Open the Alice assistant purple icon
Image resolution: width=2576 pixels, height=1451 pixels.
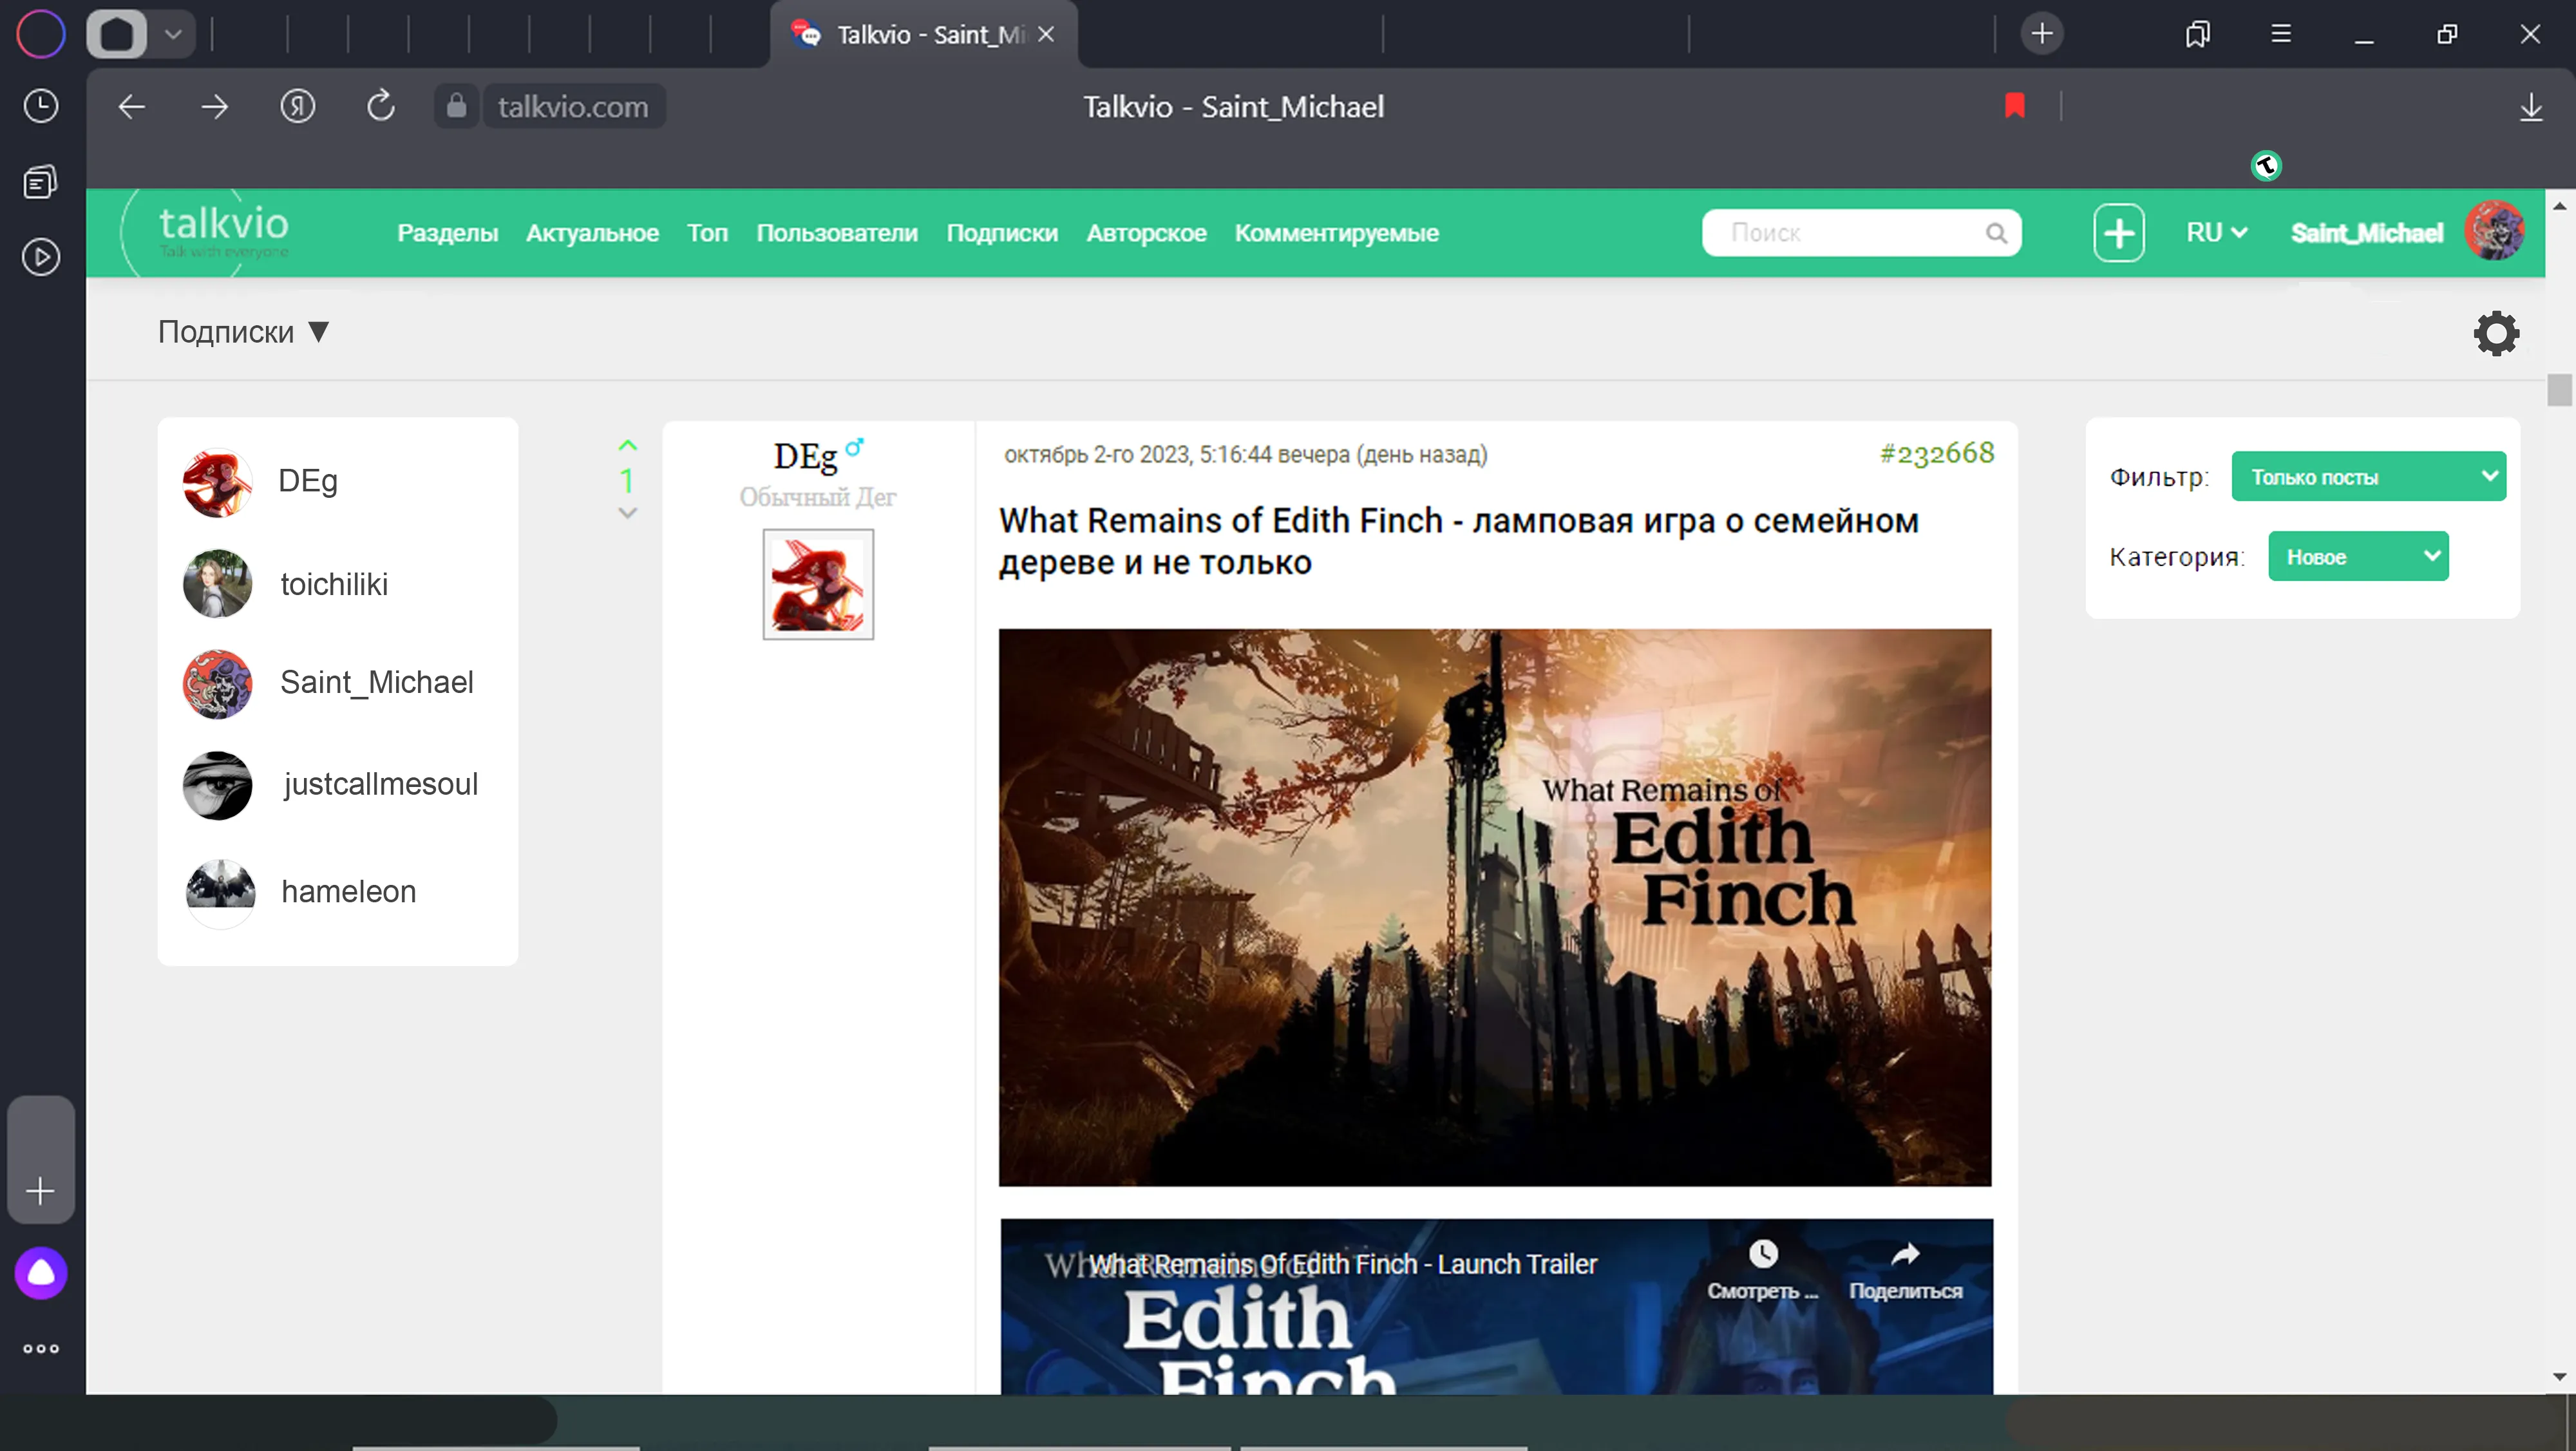point(41,1273)
